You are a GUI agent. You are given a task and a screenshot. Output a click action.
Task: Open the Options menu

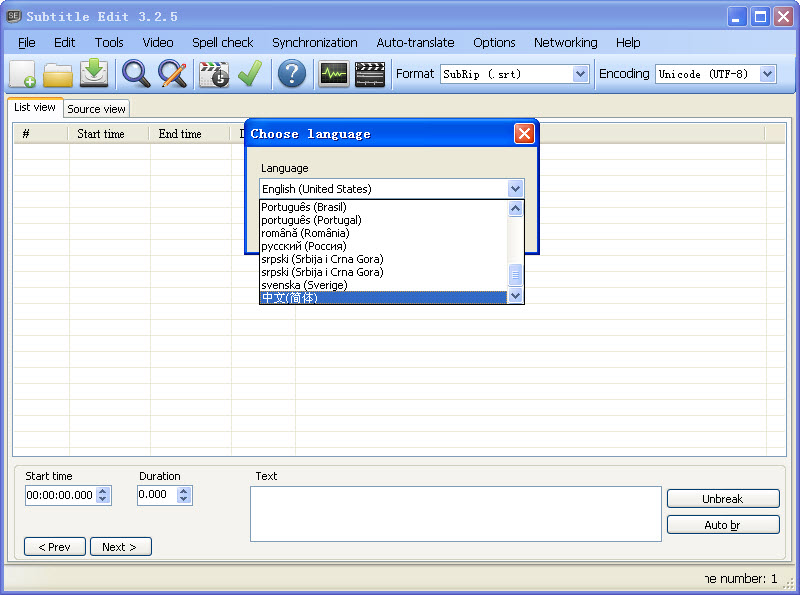click(x=494, y=43)
